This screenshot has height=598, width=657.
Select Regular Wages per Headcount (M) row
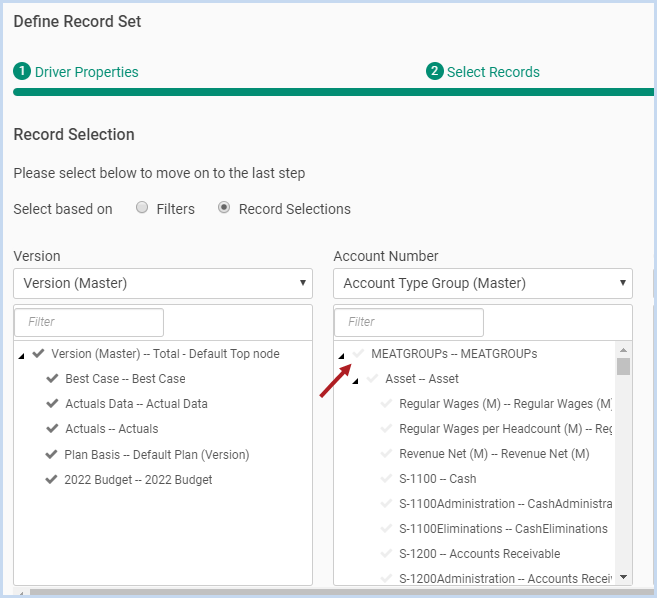pyautogui.click(x=505, y=429)
